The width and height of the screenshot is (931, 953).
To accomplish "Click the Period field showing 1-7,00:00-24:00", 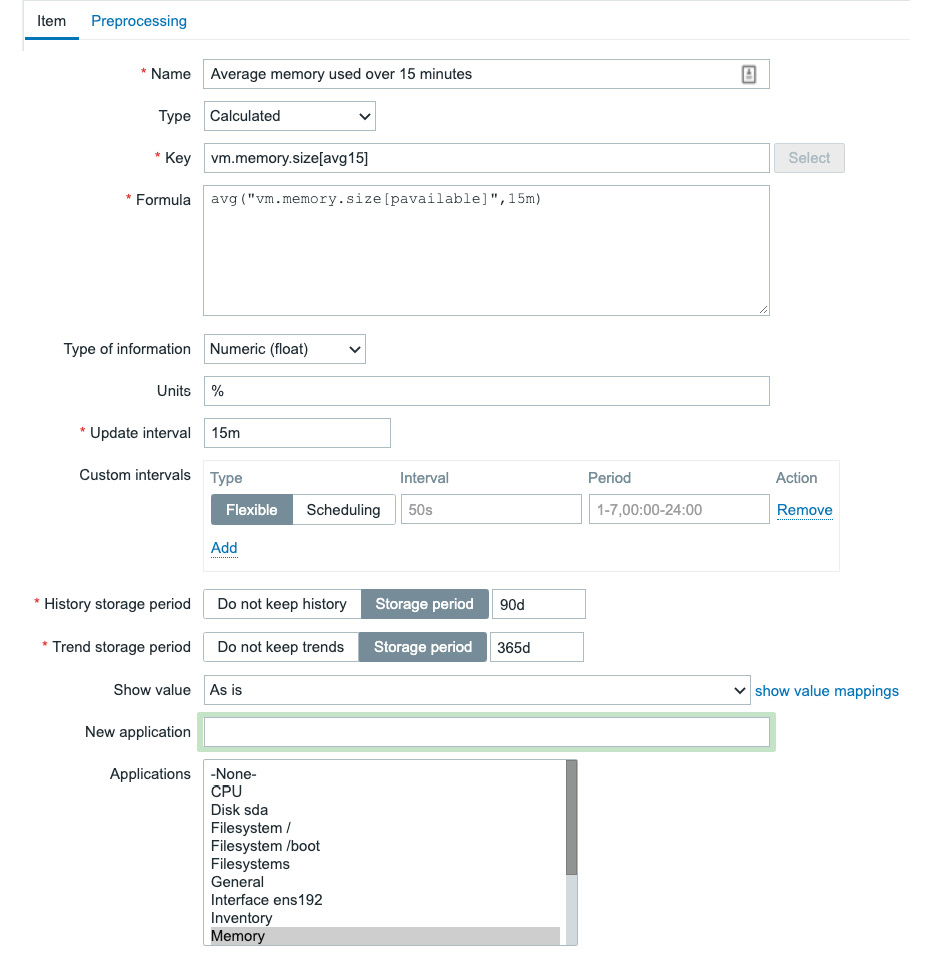I will click(x=679, y=509).
